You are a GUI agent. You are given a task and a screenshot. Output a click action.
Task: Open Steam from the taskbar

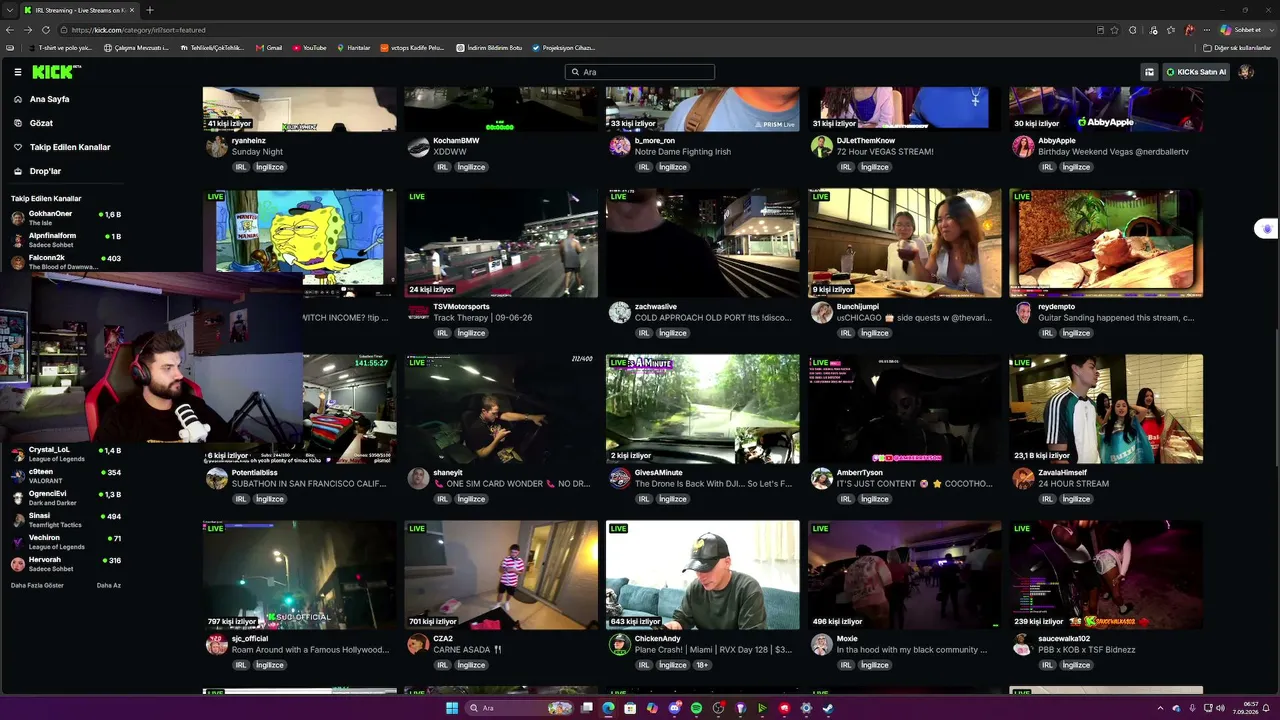point(828,708)
